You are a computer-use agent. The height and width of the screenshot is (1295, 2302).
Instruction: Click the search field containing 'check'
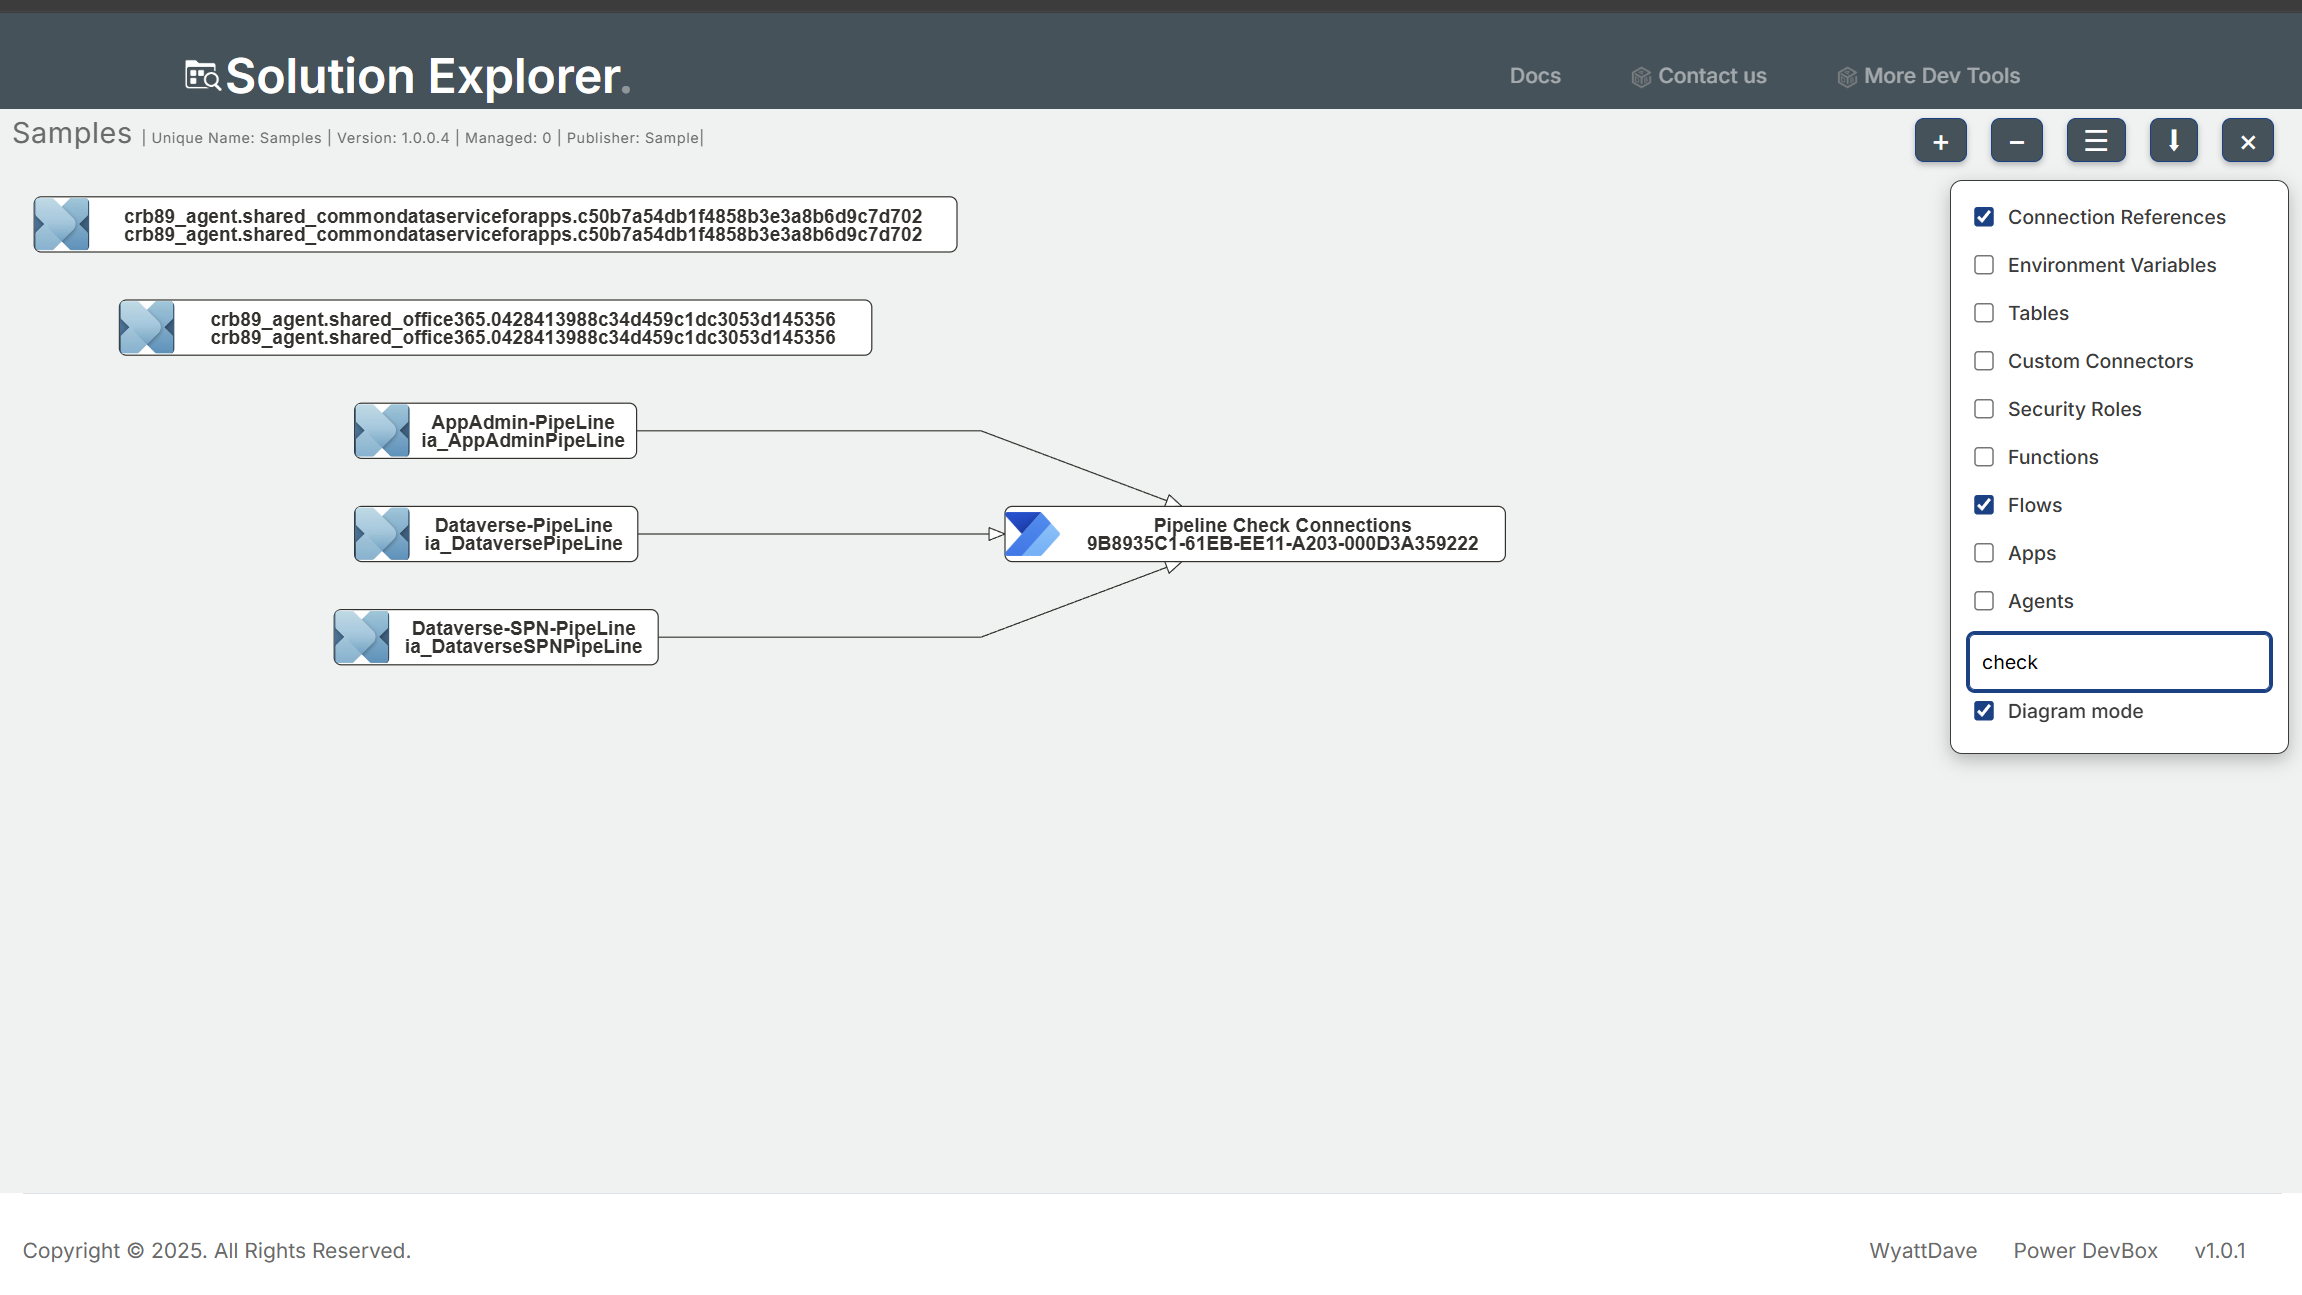[x=2118, y=662]
